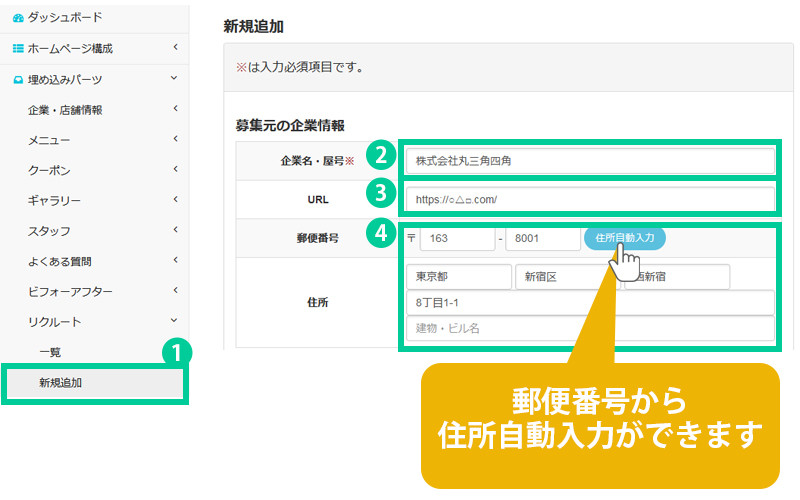
Task: Collapse the リクルート menu section
Action: 174,321
